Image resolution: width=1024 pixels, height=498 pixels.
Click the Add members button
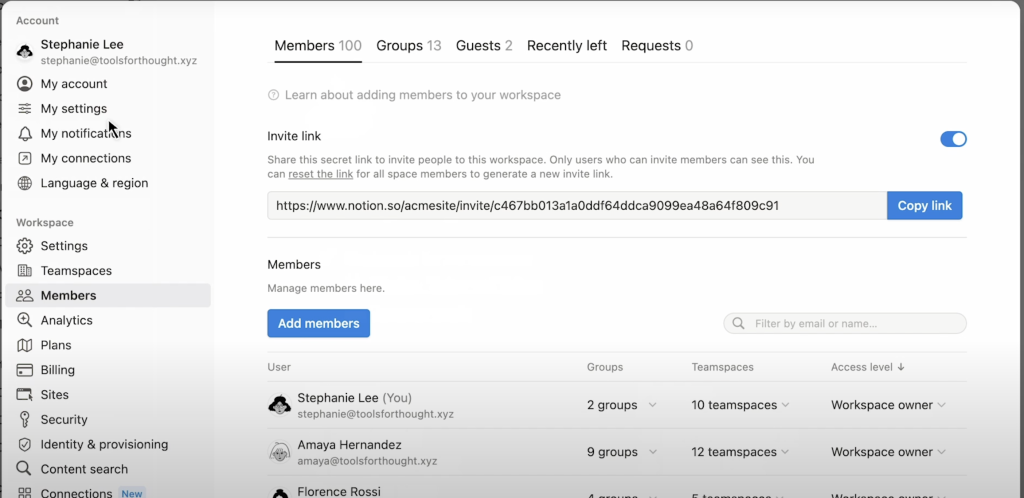pyautogui.click(x=318, y=323)
